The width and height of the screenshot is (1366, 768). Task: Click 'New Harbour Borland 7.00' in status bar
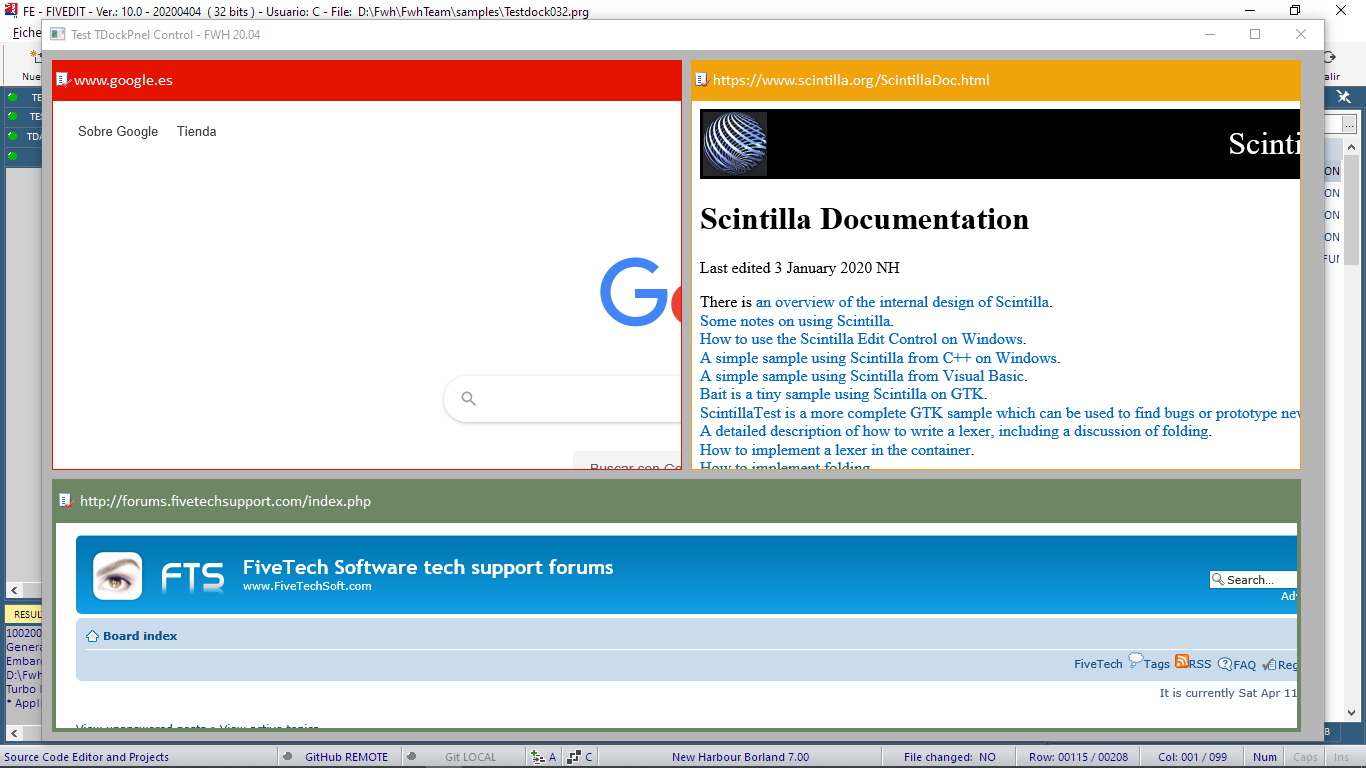(x=740, y=757)
